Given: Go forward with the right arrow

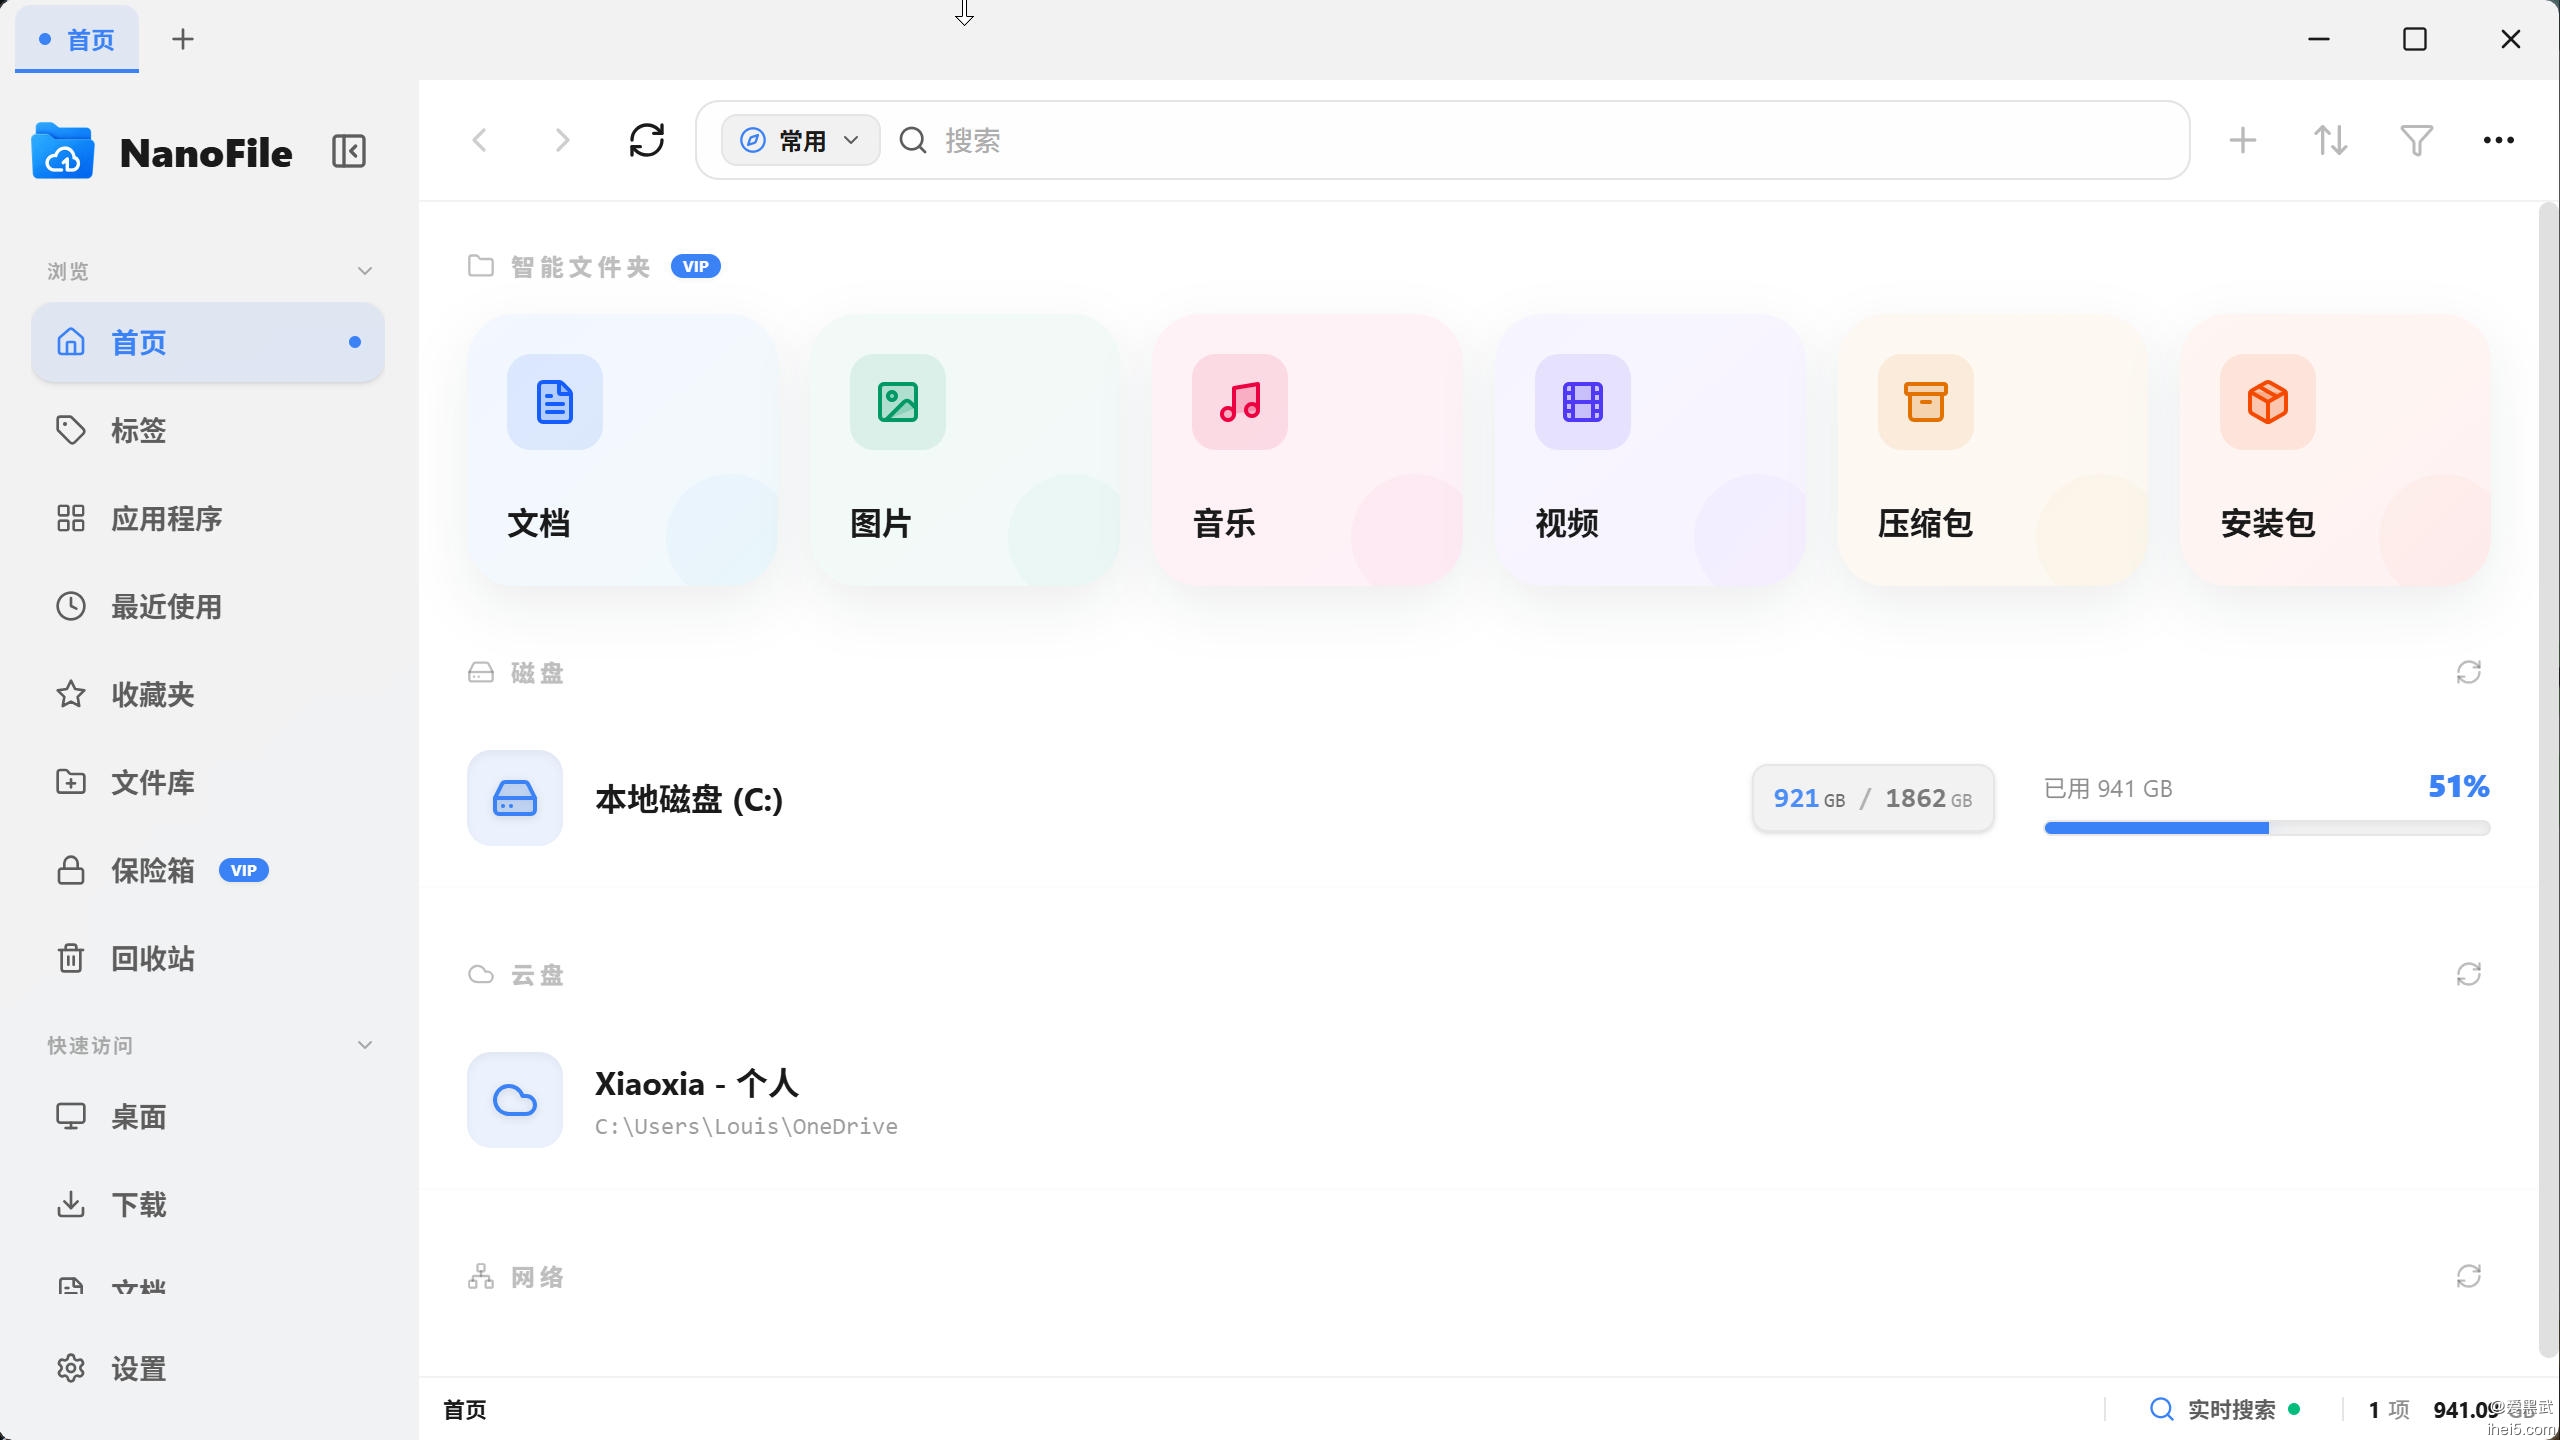Looking at the screenshot, I should click(562, 140).
